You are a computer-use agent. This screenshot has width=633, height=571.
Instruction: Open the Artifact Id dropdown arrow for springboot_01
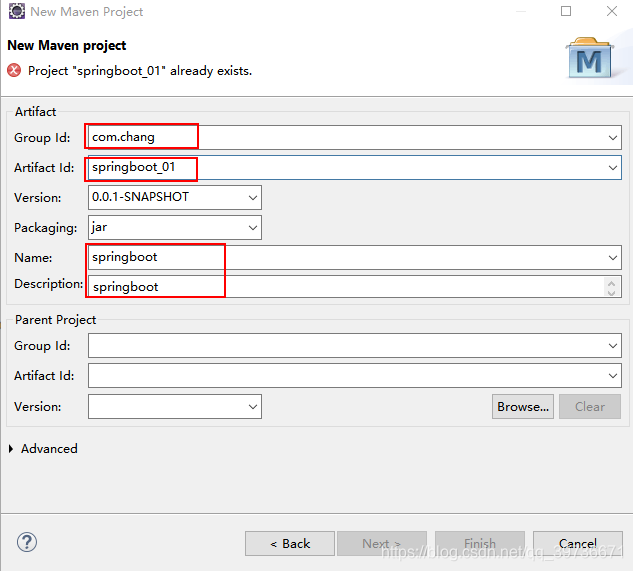pyautogui.click(x=612, y=168)
